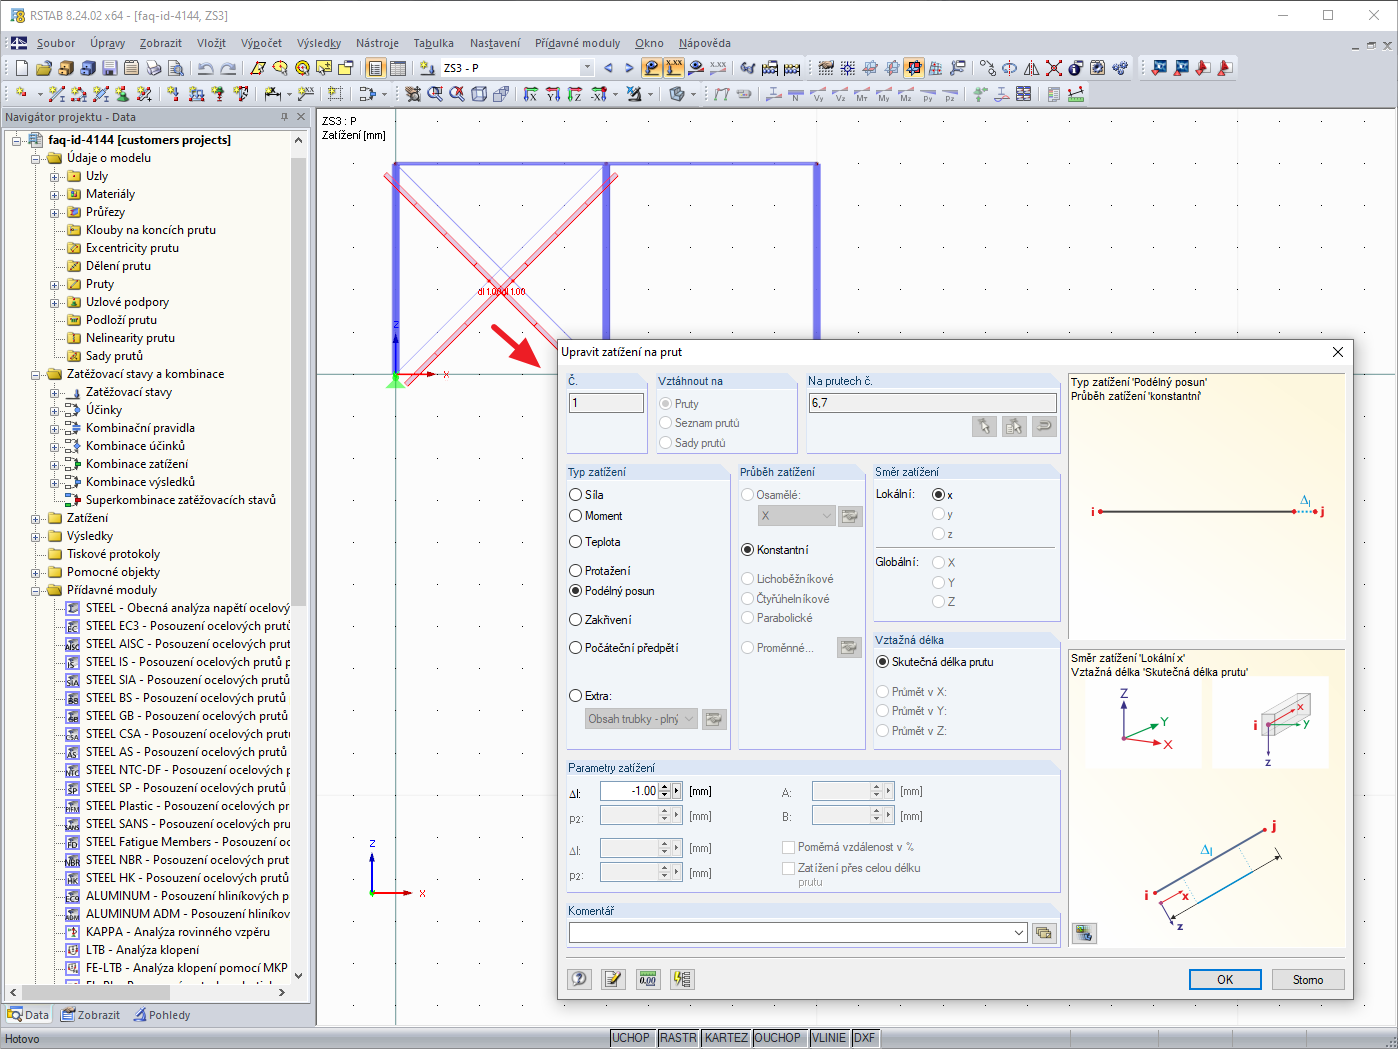The image size is (1398, 1049).
Task: Expand the Materiály tree node
Action: (x=55, y=194)
